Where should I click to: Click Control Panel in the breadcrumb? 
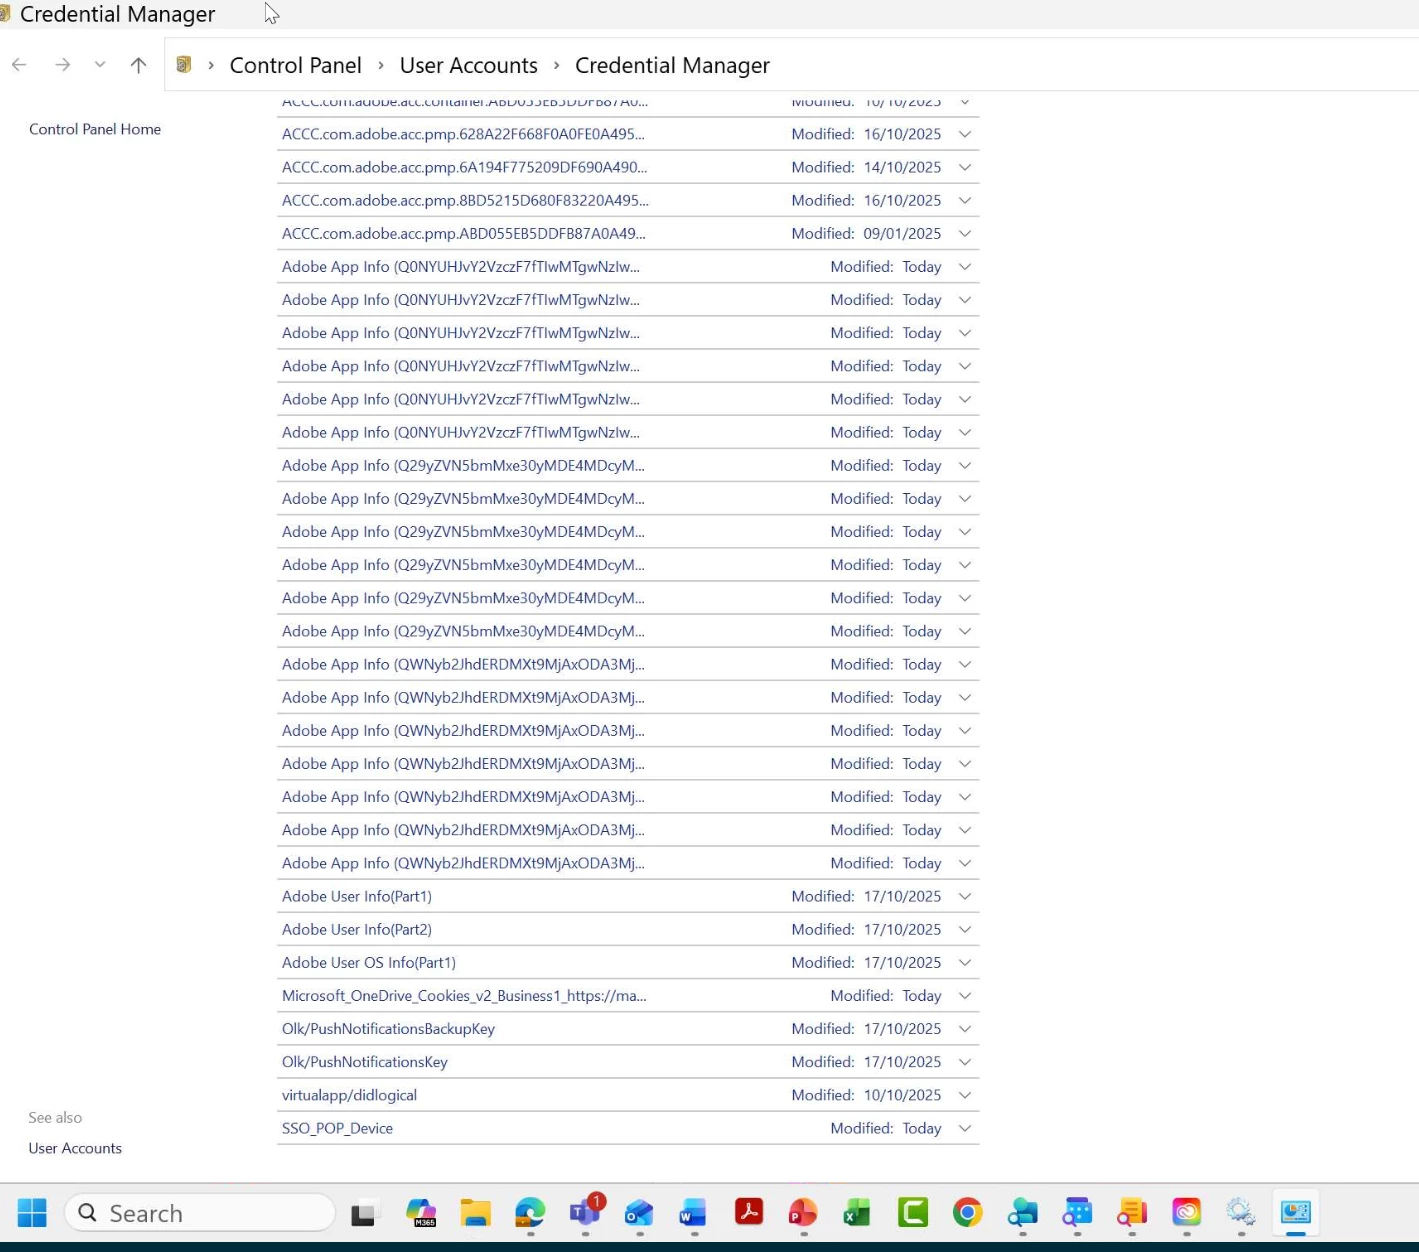click(296, 65)
